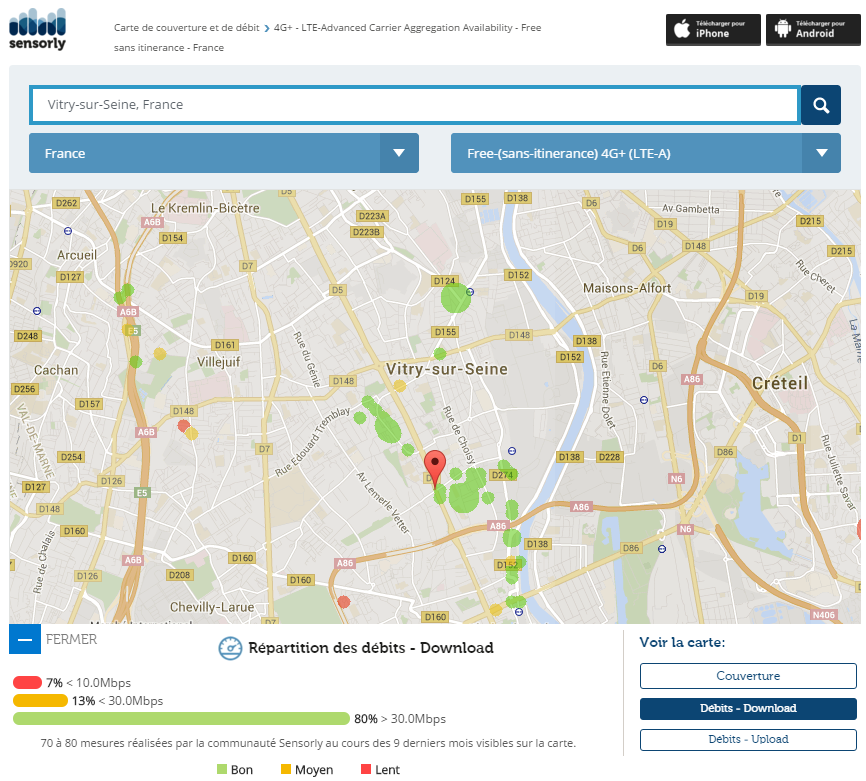Click the country dropdown arrow button
866x781 pixels.
click(x=399, y=153)
